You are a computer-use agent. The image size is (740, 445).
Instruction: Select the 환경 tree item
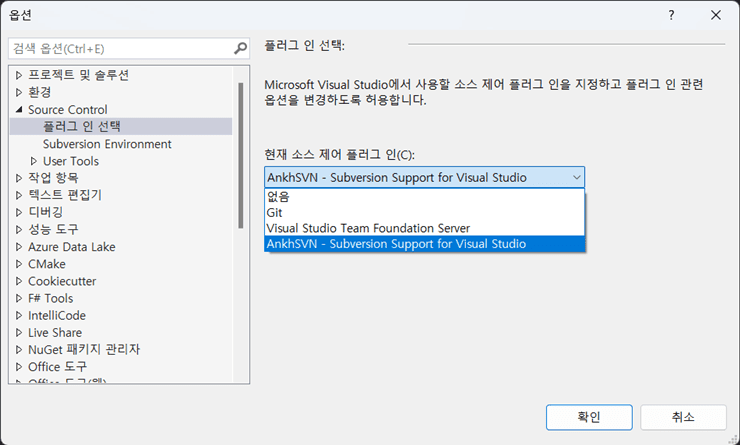click(39, 92)
